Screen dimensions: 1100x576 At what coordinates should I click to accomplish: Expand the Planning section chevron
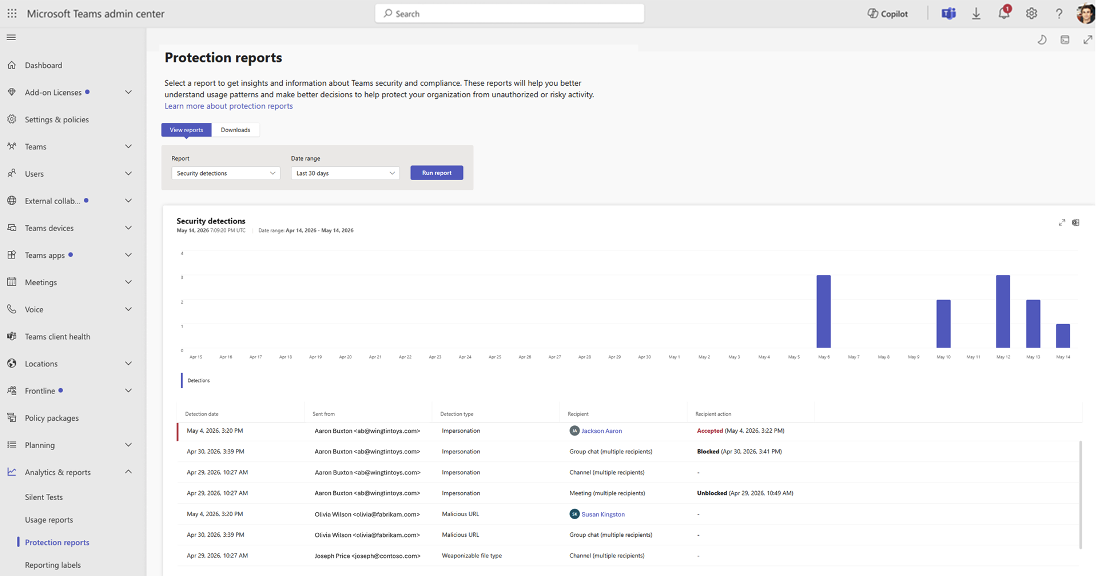pos(128,445)
